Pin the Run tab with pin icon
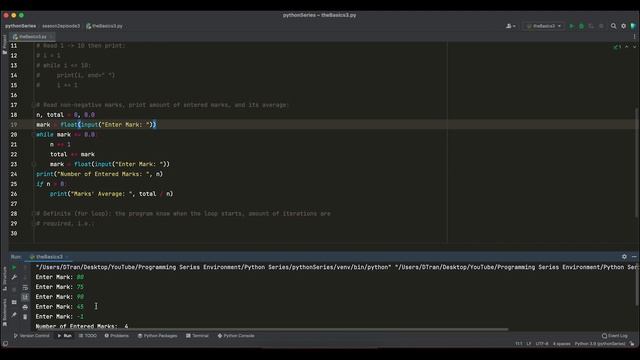The image size is (640, 360). [x=14, y=315]
